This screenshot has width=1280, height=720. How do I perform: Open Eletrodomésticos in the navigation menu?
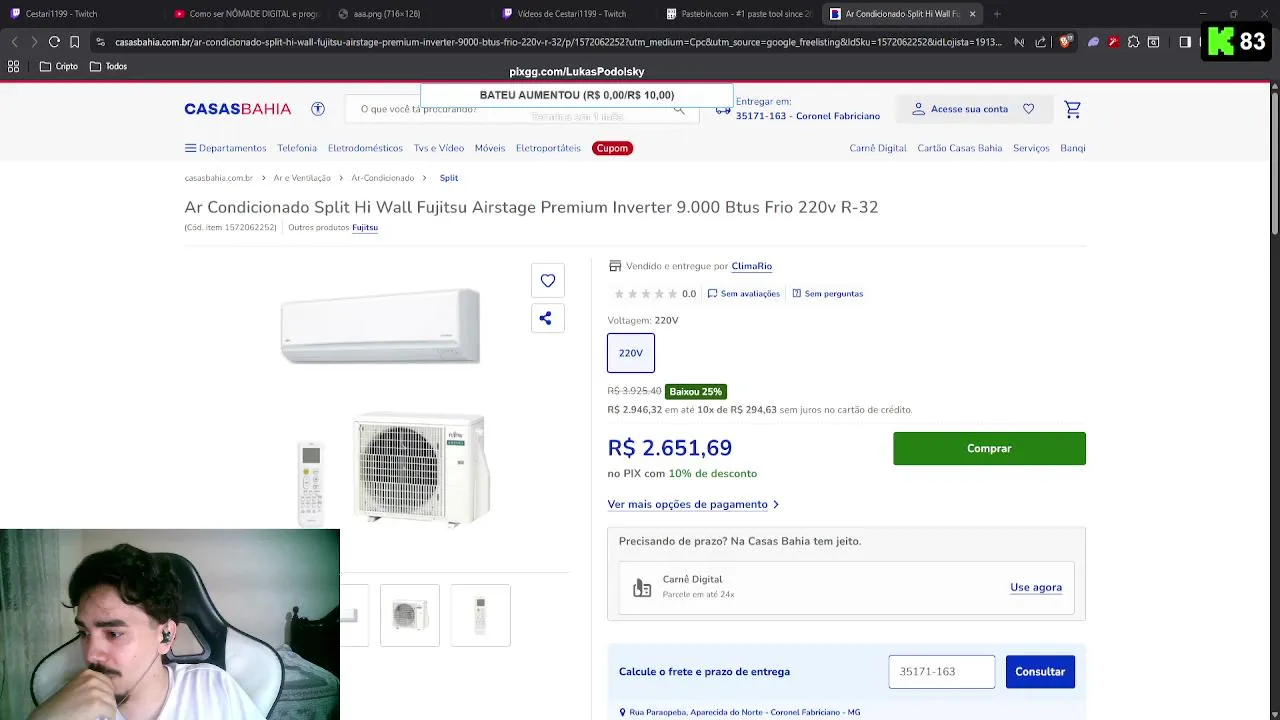pos(365,148)
